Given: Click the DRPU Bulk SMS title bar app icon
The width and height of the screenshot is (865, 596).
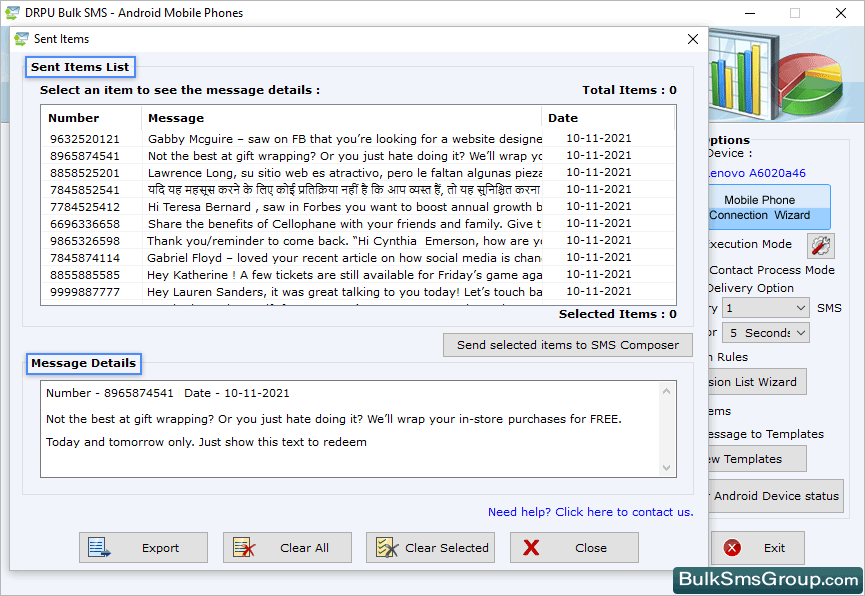Looking at the screenshot, I should (x=12, y=13).
